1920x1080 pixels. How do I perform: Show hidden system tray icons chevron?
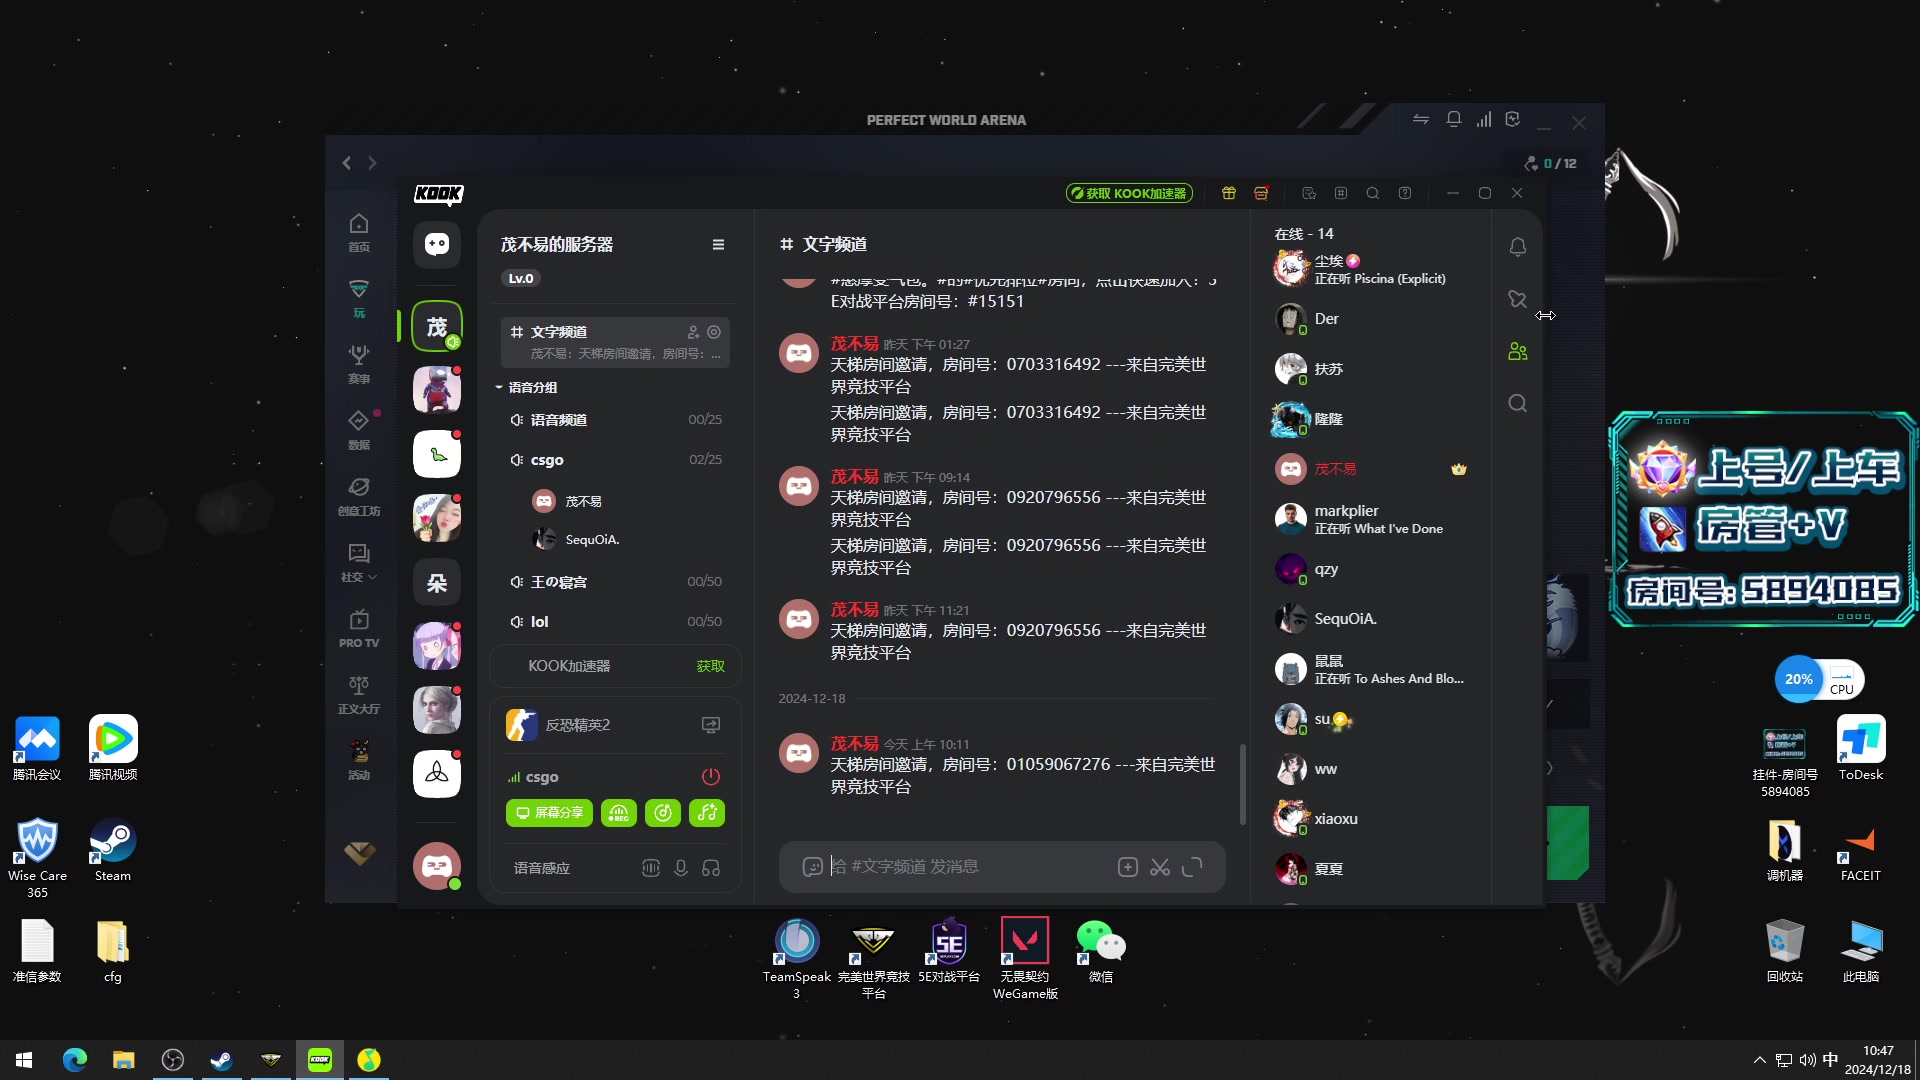pyautogui.click(x=1759, y=1060)
